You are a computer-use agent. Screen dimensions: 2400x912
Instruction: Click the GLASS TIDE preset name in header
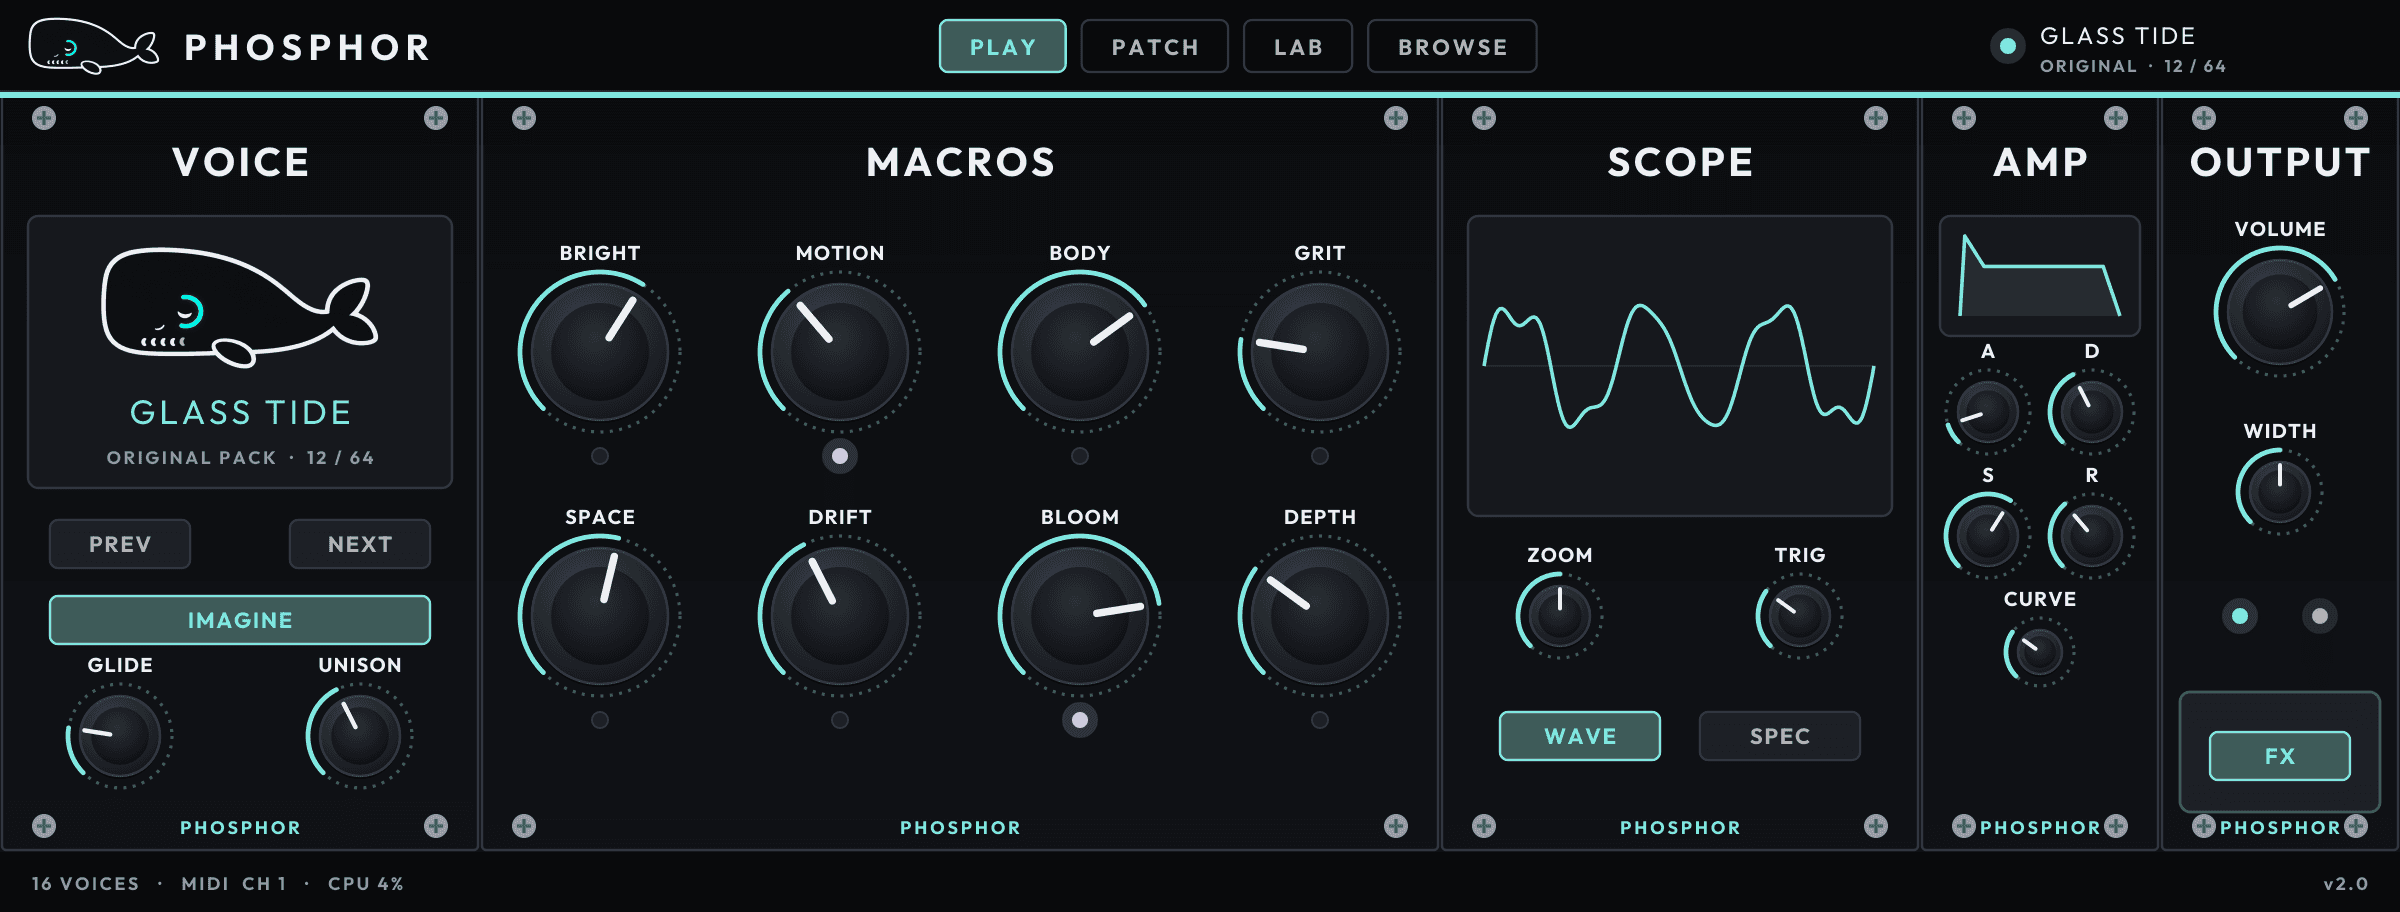coord(2118,36)
